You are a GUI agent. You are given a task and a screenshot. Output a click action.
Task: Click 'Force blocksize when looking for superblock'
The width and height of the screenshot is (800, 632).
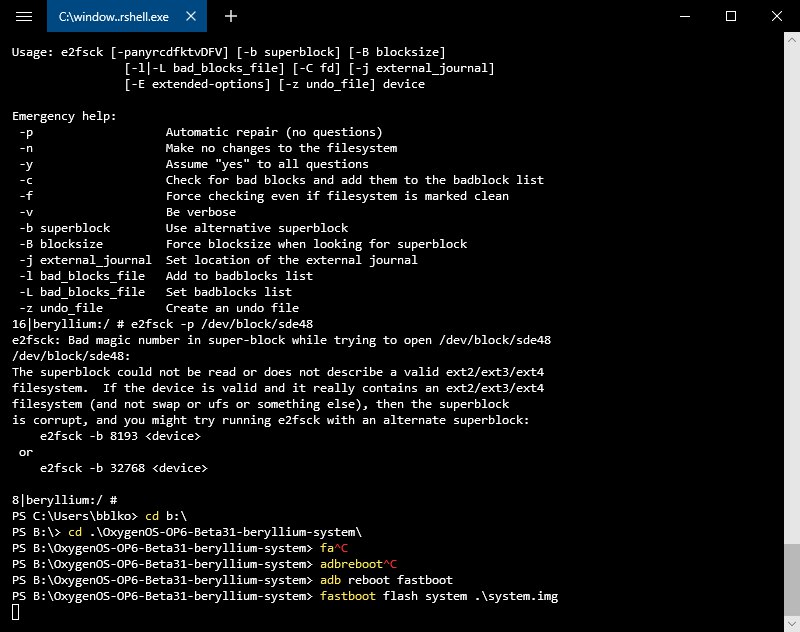316,244
